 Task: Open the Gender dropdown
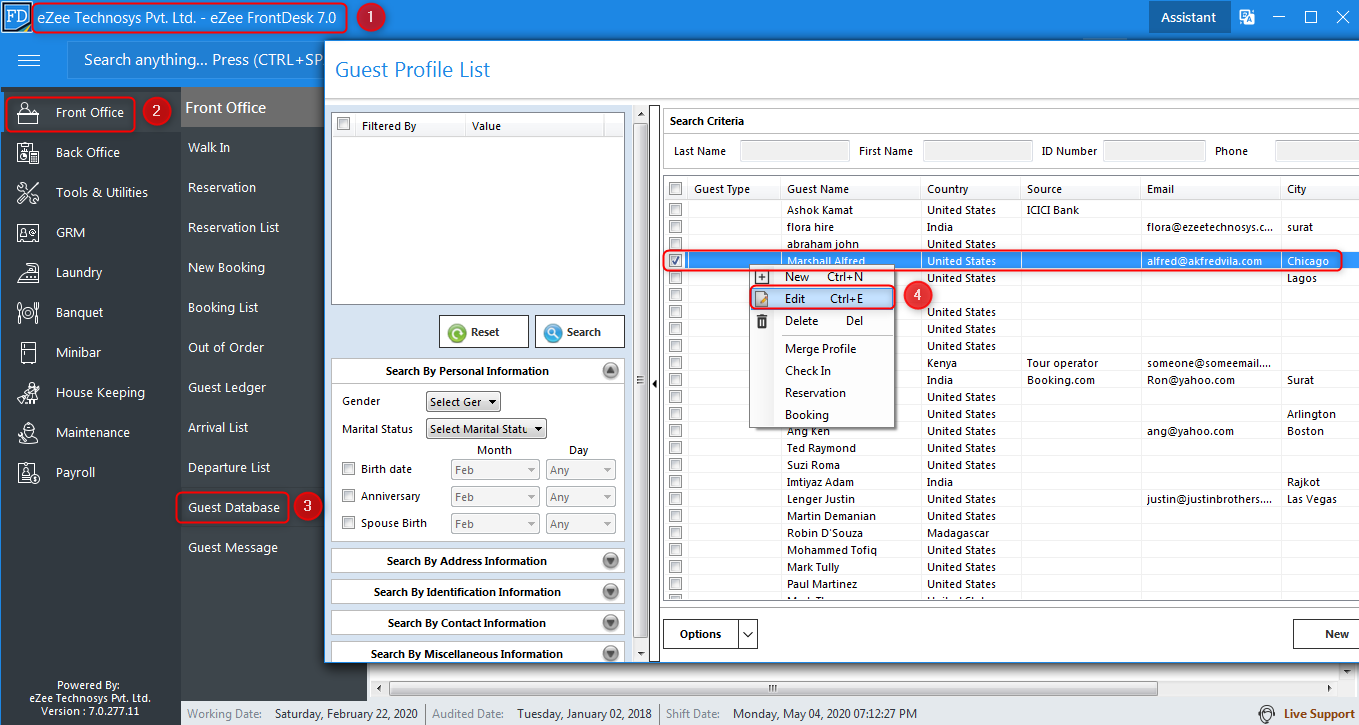463,402
